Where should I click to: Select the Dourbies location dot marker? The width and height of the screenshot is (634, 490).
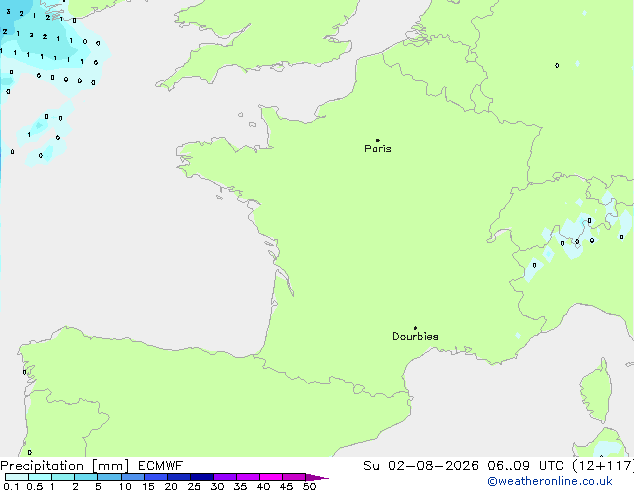pyautogui.click(x=415, y=328)
